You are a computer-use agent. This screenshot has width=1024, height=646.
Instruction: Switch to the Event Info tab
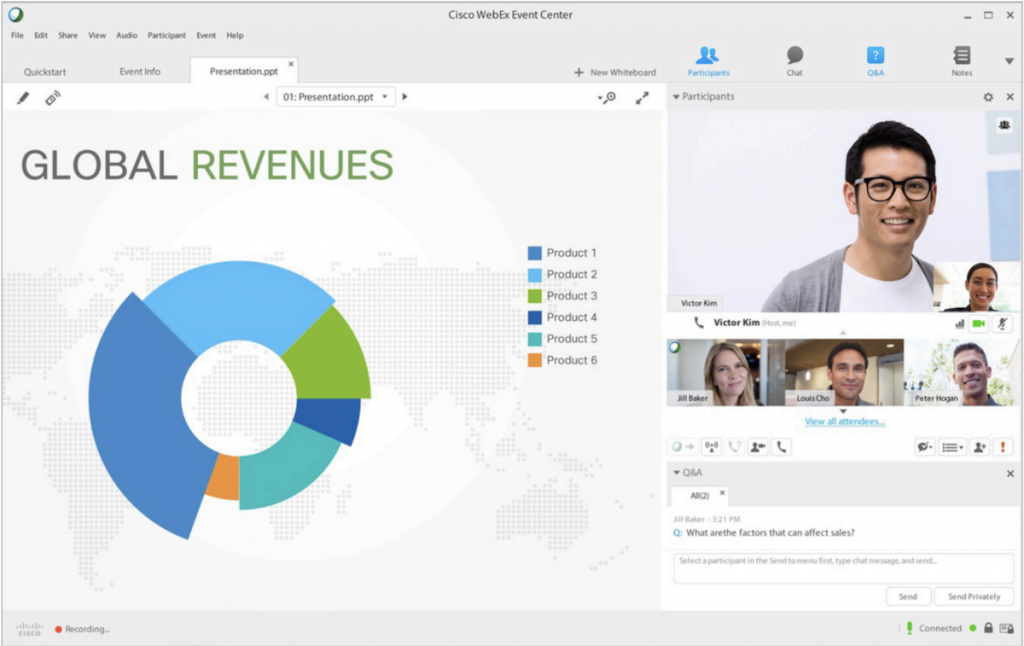(140, 71)
